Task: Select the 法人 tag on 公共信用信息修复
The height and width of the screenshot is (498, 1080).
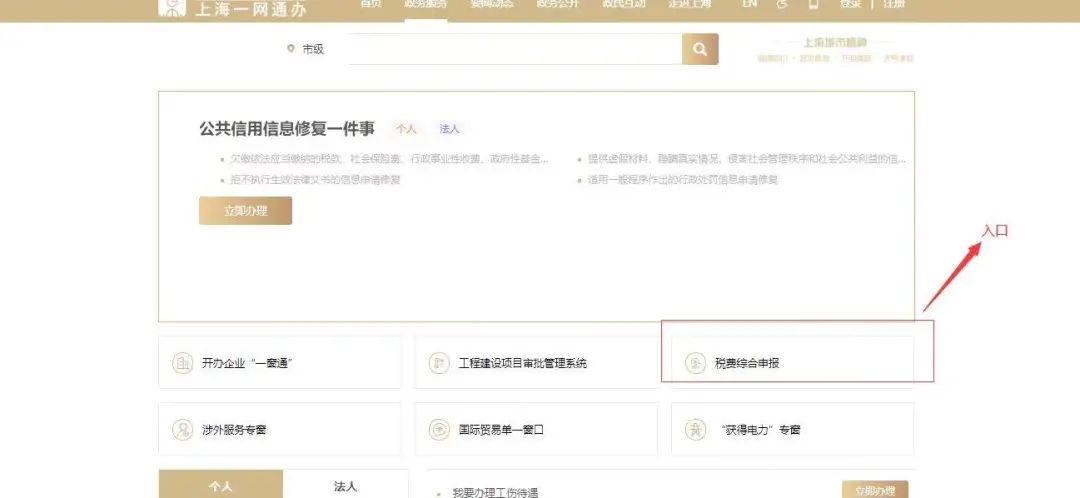Action: 449,129
